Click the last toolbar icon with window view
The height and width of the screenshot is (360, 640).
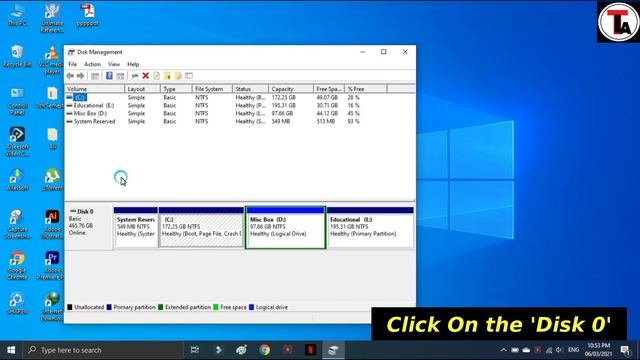(189, 76)
